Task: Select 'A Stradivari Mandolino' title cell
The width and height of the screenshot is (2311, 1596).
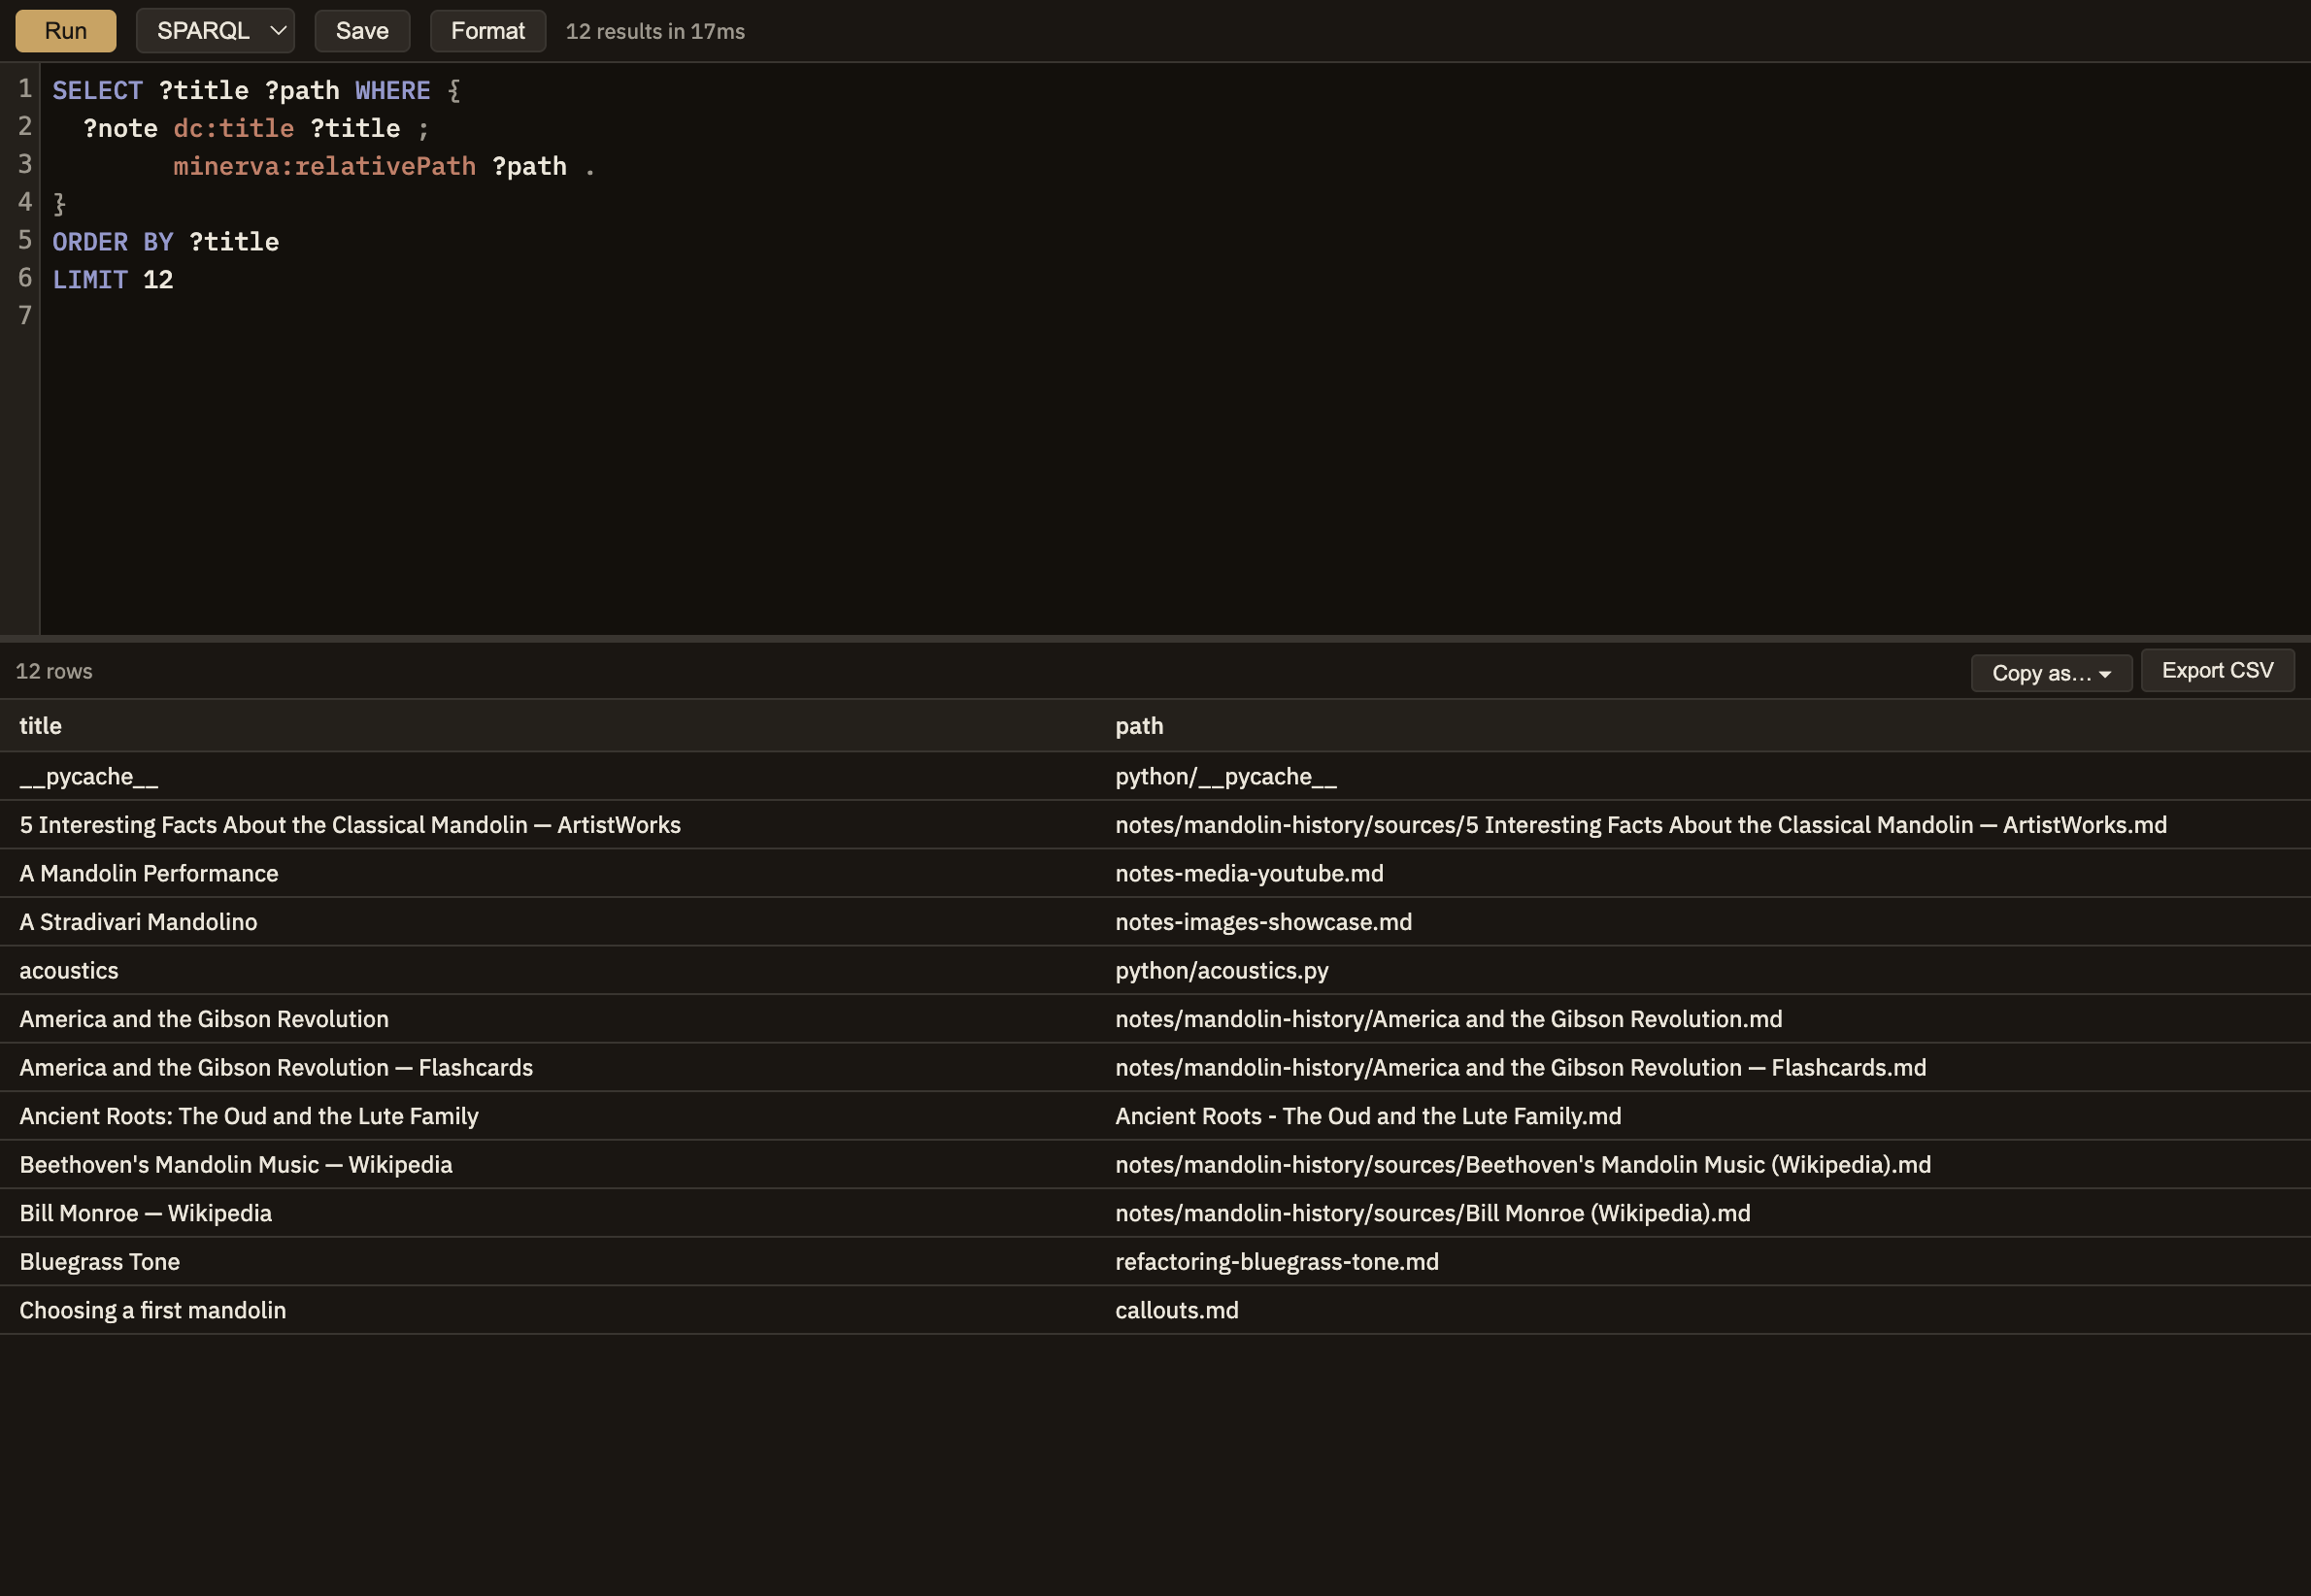Action: 548,922
